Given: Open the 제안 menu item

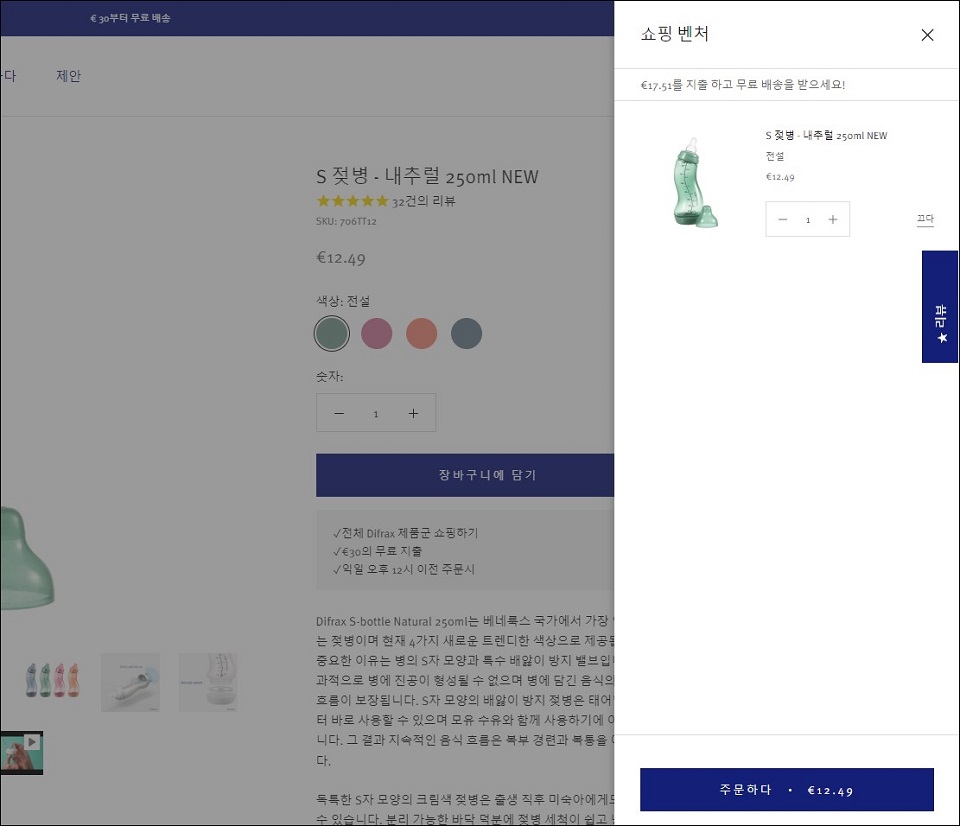Looking at the screenshot, I should [x=69, y=75].
